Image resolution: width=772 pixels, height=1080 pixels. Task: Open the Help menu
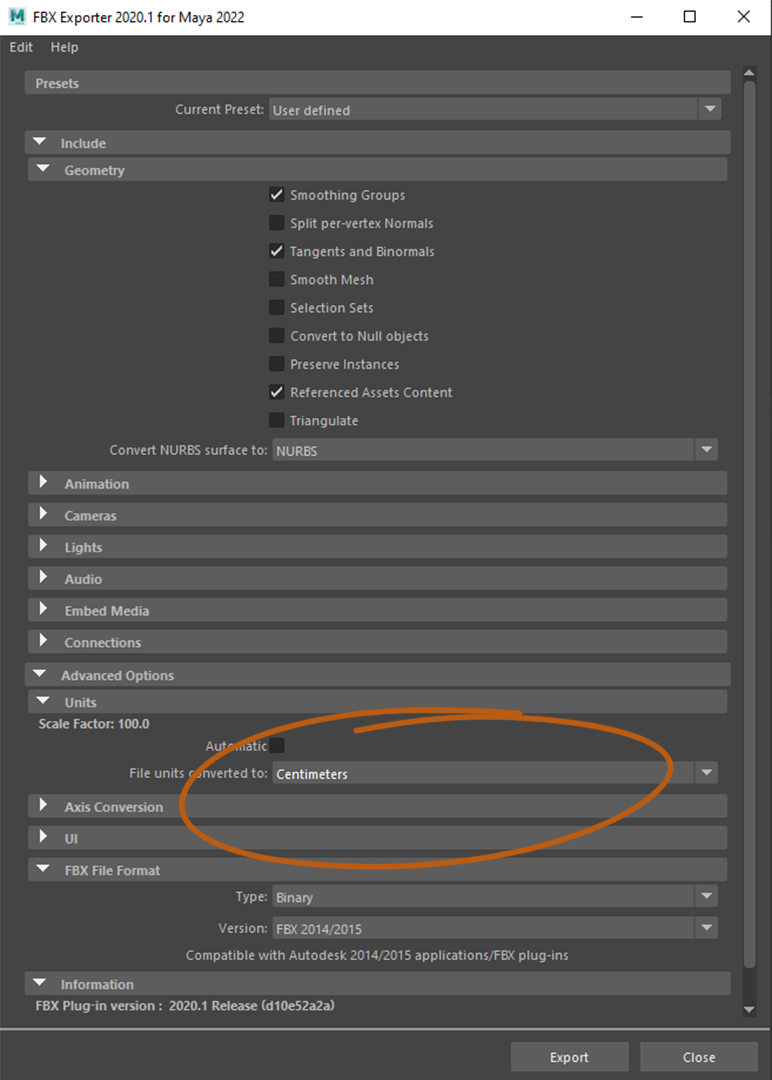(64, 47)
